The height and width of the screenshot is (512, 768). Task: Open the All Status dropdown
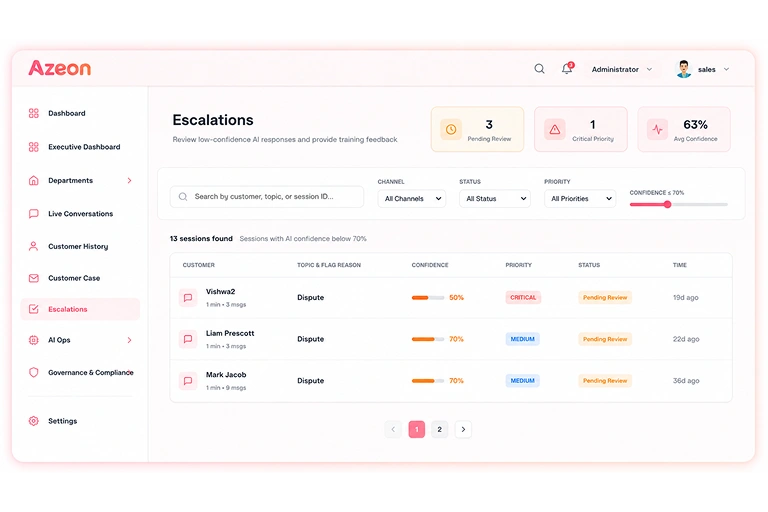coord(495,198)
